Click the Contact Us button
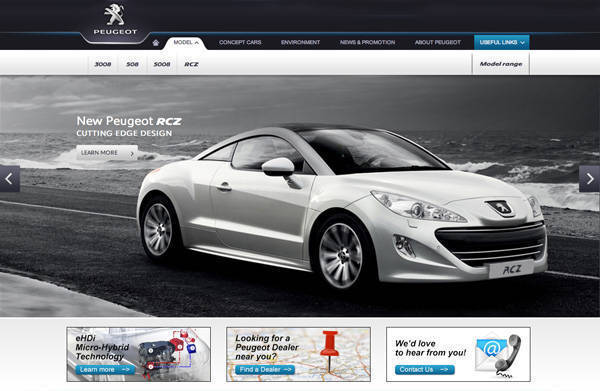600x391 pixels. click(x=425, y=370)
